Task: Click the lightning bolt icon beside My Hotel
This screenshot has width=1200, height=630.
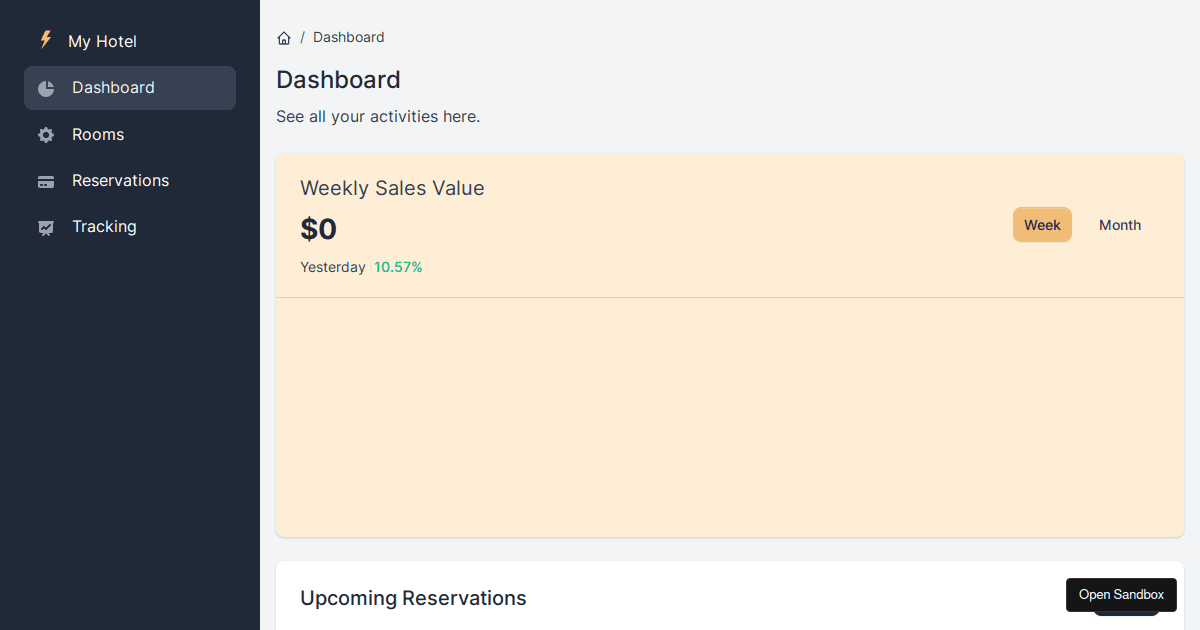Action: coord(45,40)
